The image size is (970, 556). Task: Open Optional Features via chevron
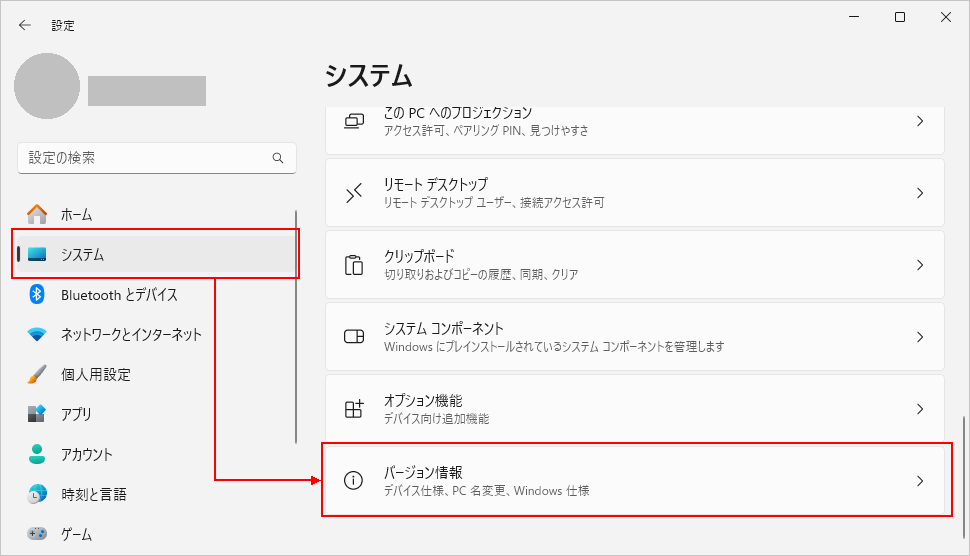[920, 409]
